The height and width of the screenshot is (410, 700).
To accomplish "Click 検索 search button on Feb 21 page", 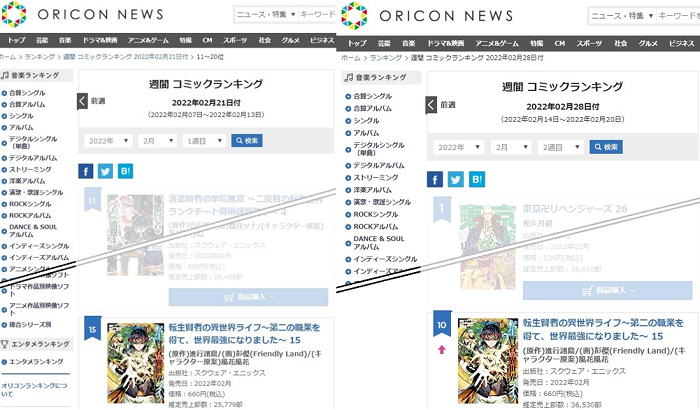I will [247, 141].
